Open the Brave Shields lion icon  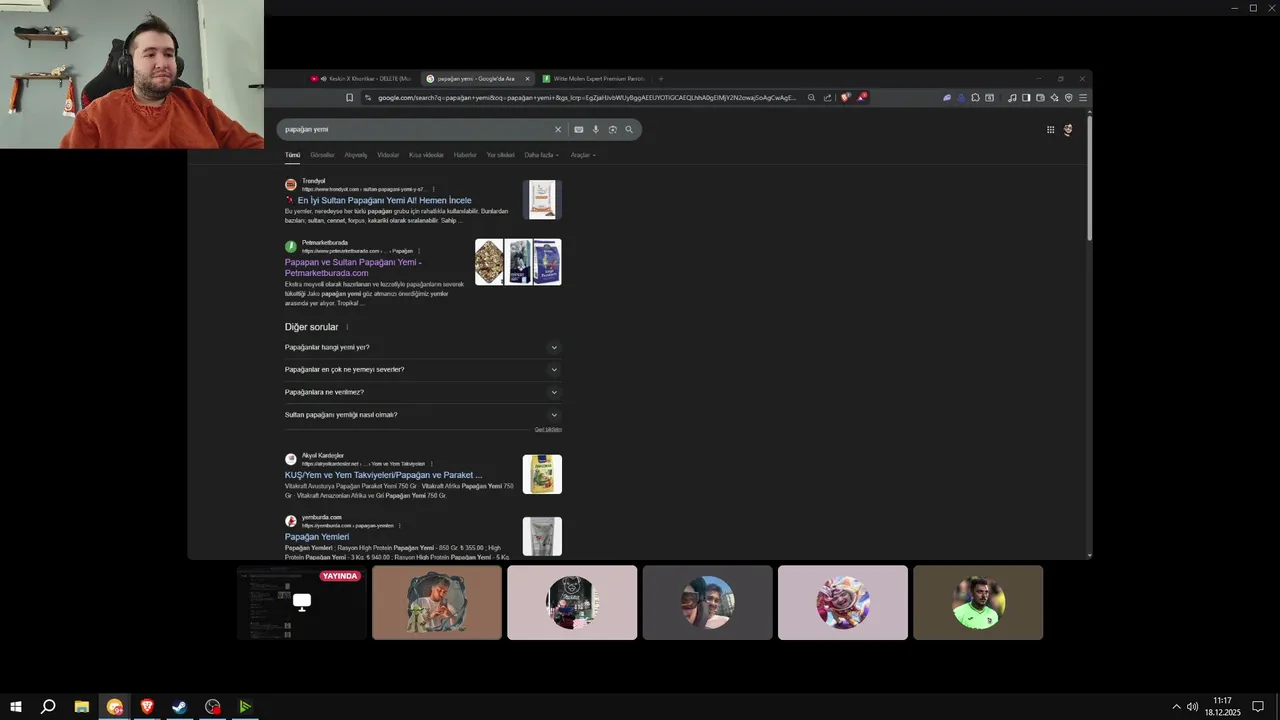(845, 98)
